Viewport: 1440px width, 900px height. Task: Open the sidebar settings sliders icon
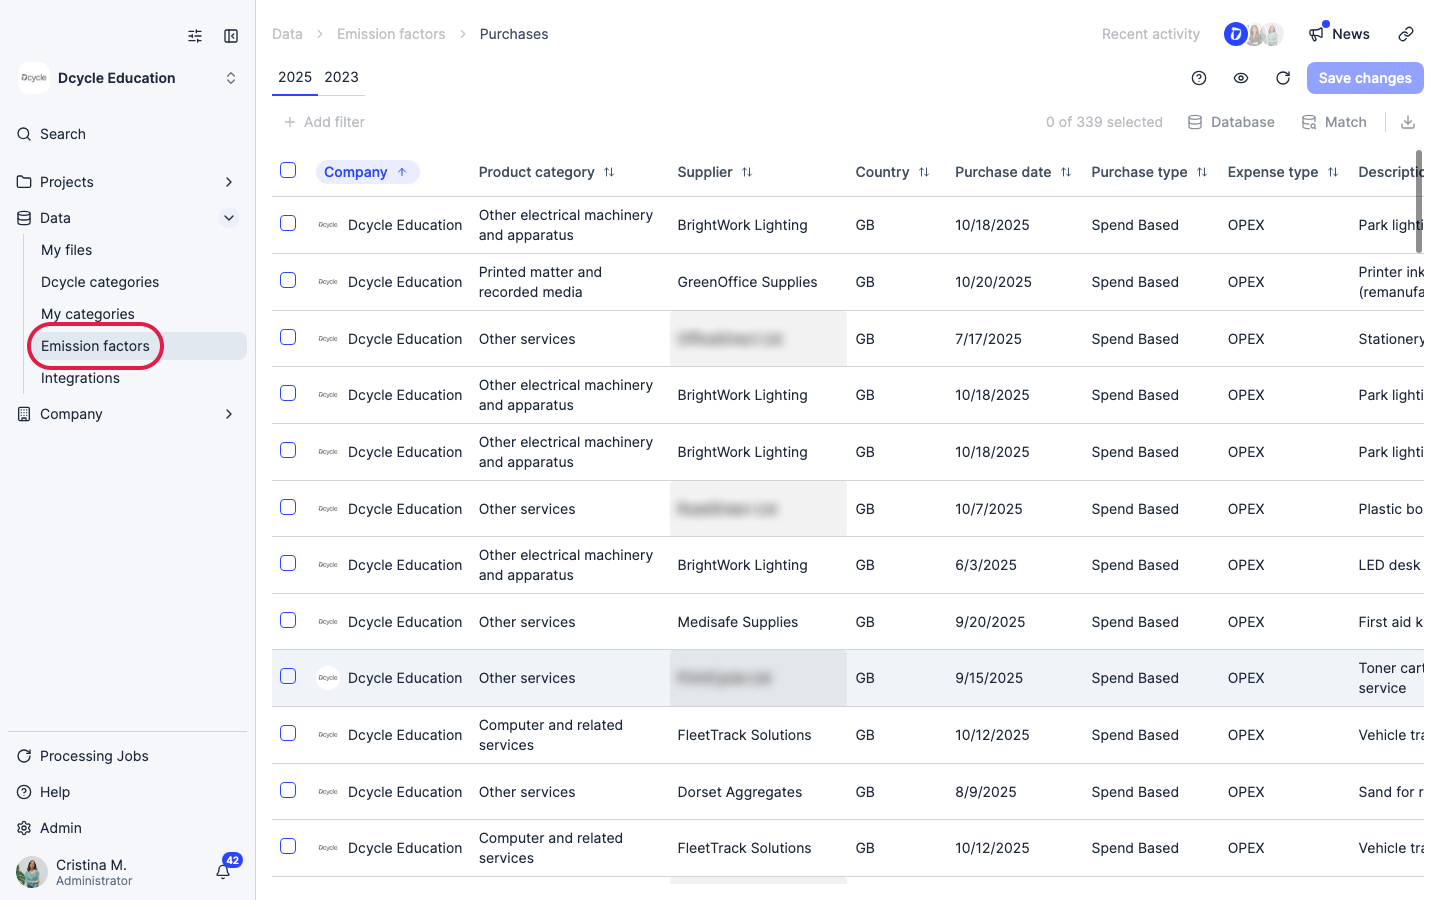click(195, 36)
